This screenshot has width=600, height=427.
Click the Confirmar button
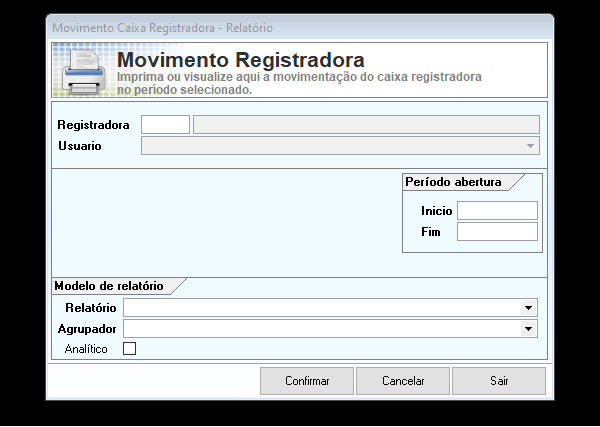[307, 381]
